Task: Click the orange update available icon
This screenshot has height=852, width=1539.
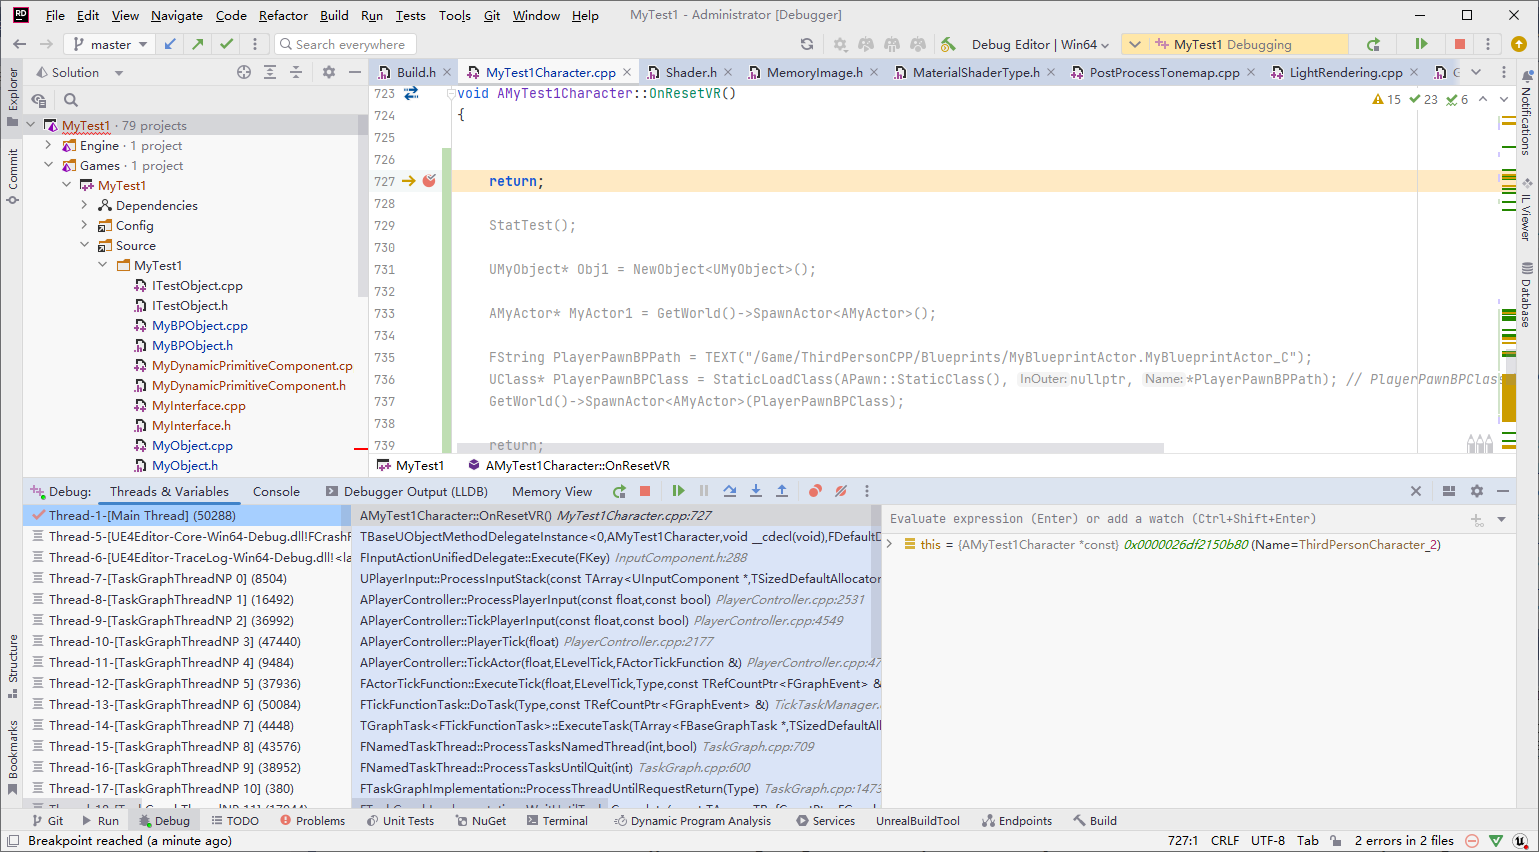Action: pyautogui.click(x=1519, y=44)
